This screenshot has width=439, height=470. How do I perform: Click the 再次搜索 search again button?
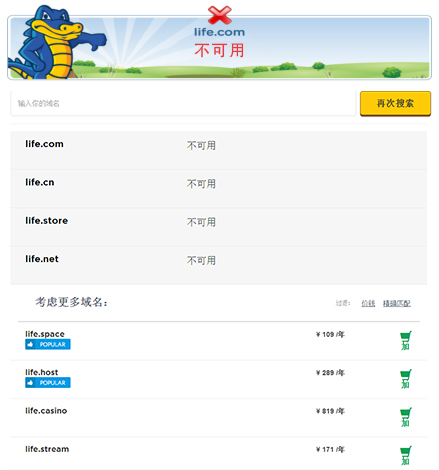[x=395, y=103]
